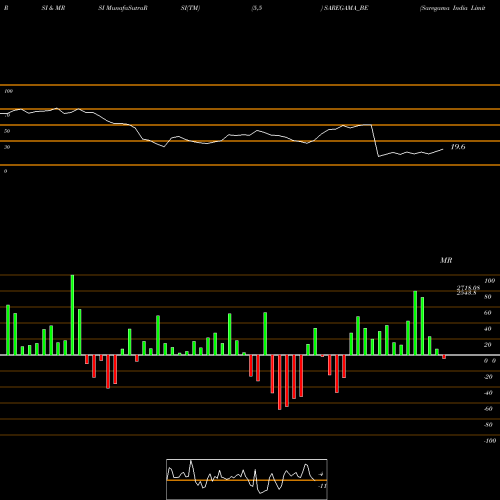
Task: Click the 100 label on MR right axis
Action: [x=490, y=281]
